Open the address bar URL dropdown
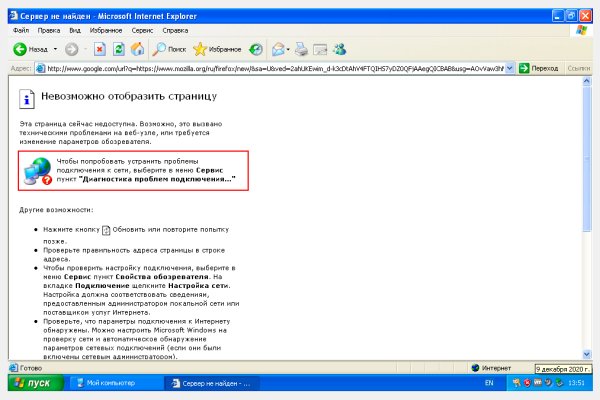This screenshot has width=600, height=400. pos(511,68)
